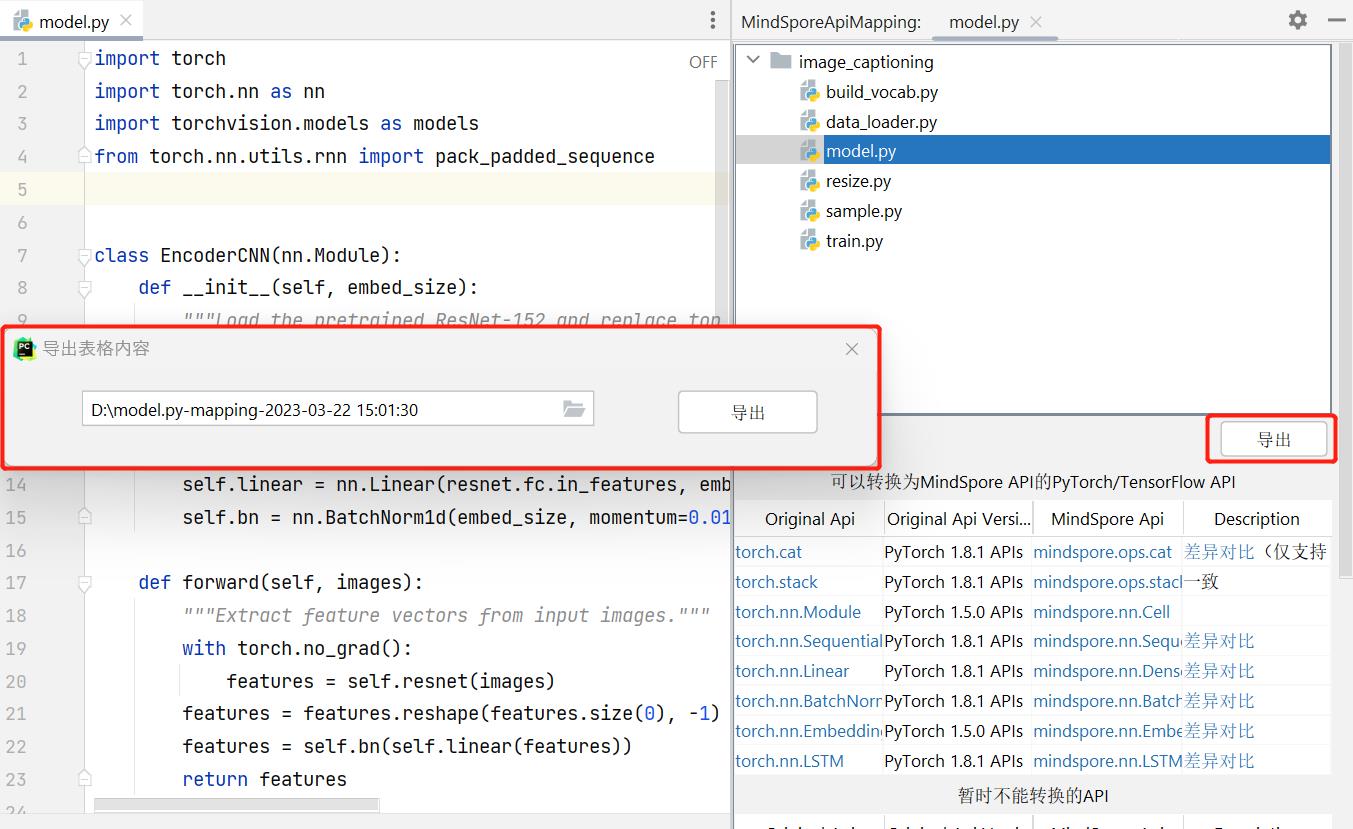Viewport: 1353px width, 829px height.
Task: Open the torch.cat API link
Action: point(768,552)
